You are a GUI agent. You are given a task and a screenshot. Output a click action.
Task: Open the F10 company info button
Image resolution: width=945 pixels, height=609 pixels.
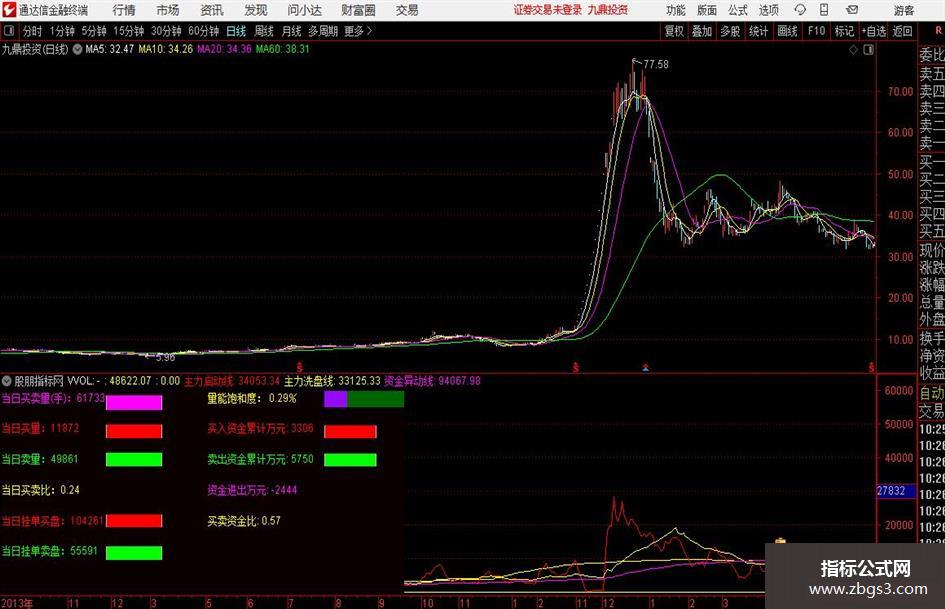(816, 31)
